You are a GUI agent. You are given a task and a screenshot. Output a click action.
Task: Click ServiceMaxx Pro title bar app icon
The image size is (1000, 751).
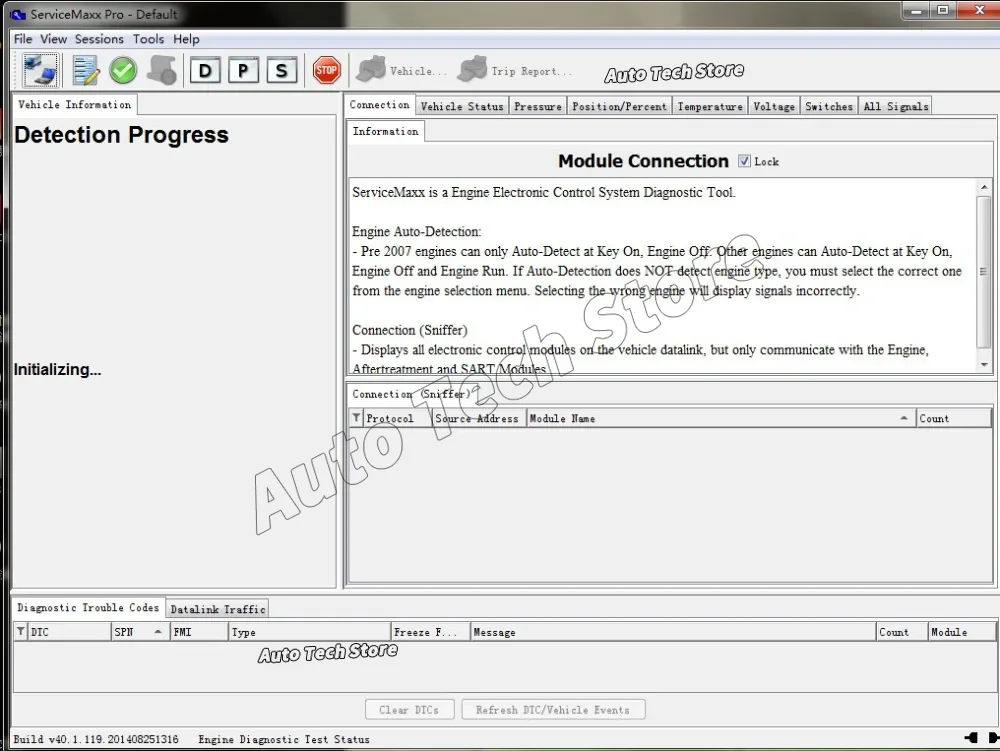(18, 14)
